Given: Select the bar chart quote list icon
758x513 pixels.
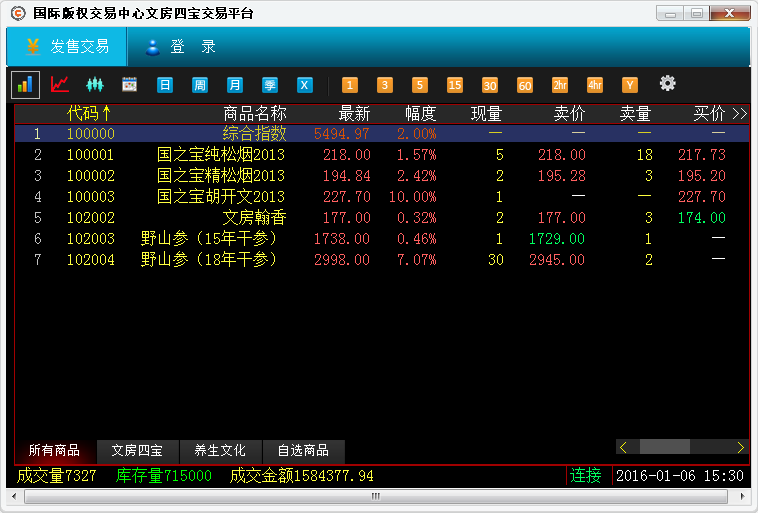Looking at the screenshot, I should (26, 85).
